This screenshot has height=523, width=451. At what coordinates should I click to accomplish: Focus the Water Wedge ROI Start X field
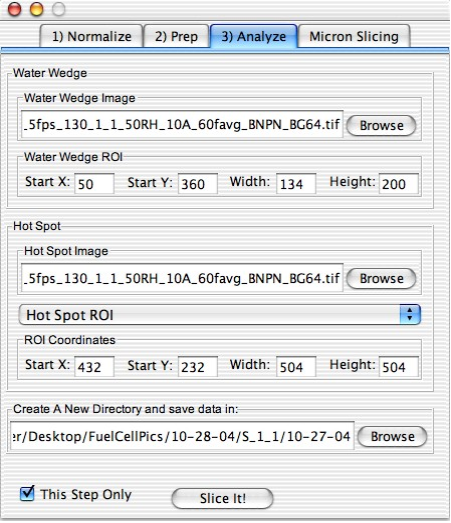[x=94, y=183]
